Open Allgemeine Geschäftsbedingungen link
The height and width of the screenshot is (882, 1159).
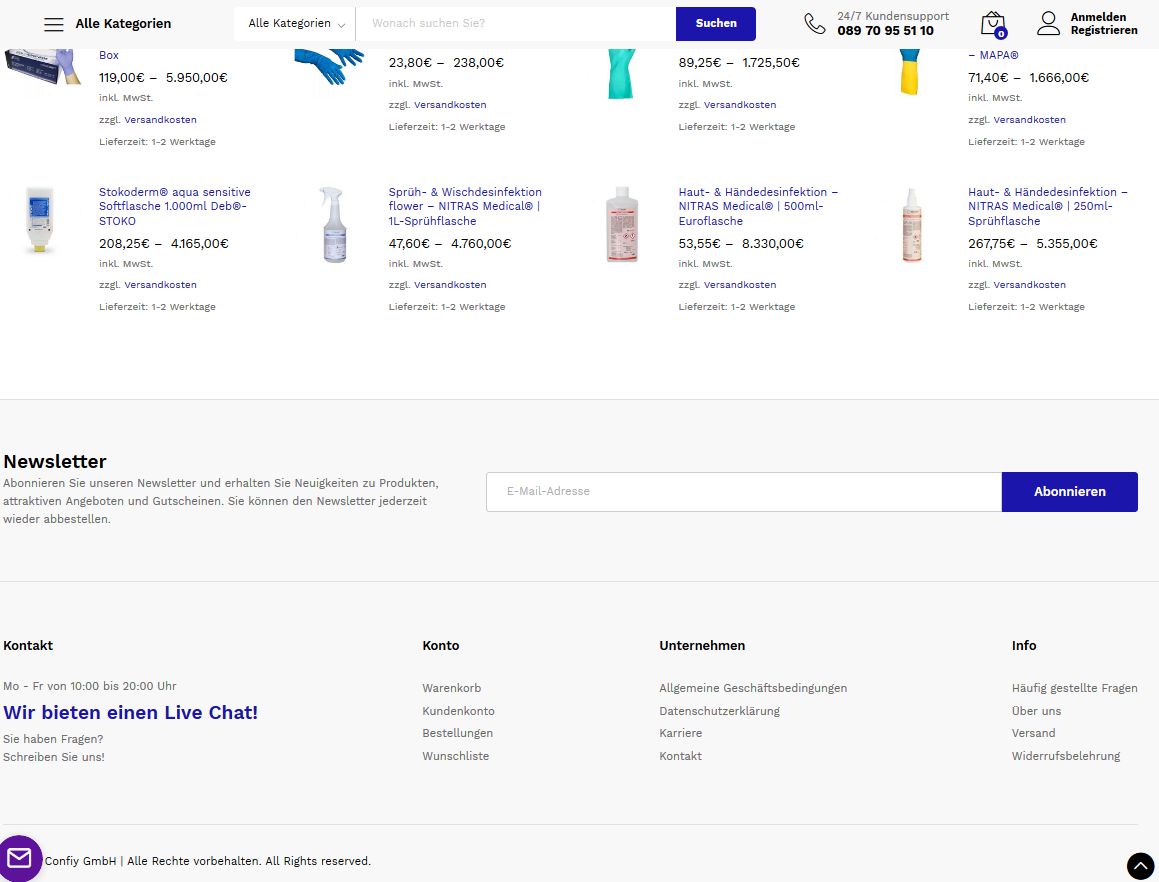point(753,688)
